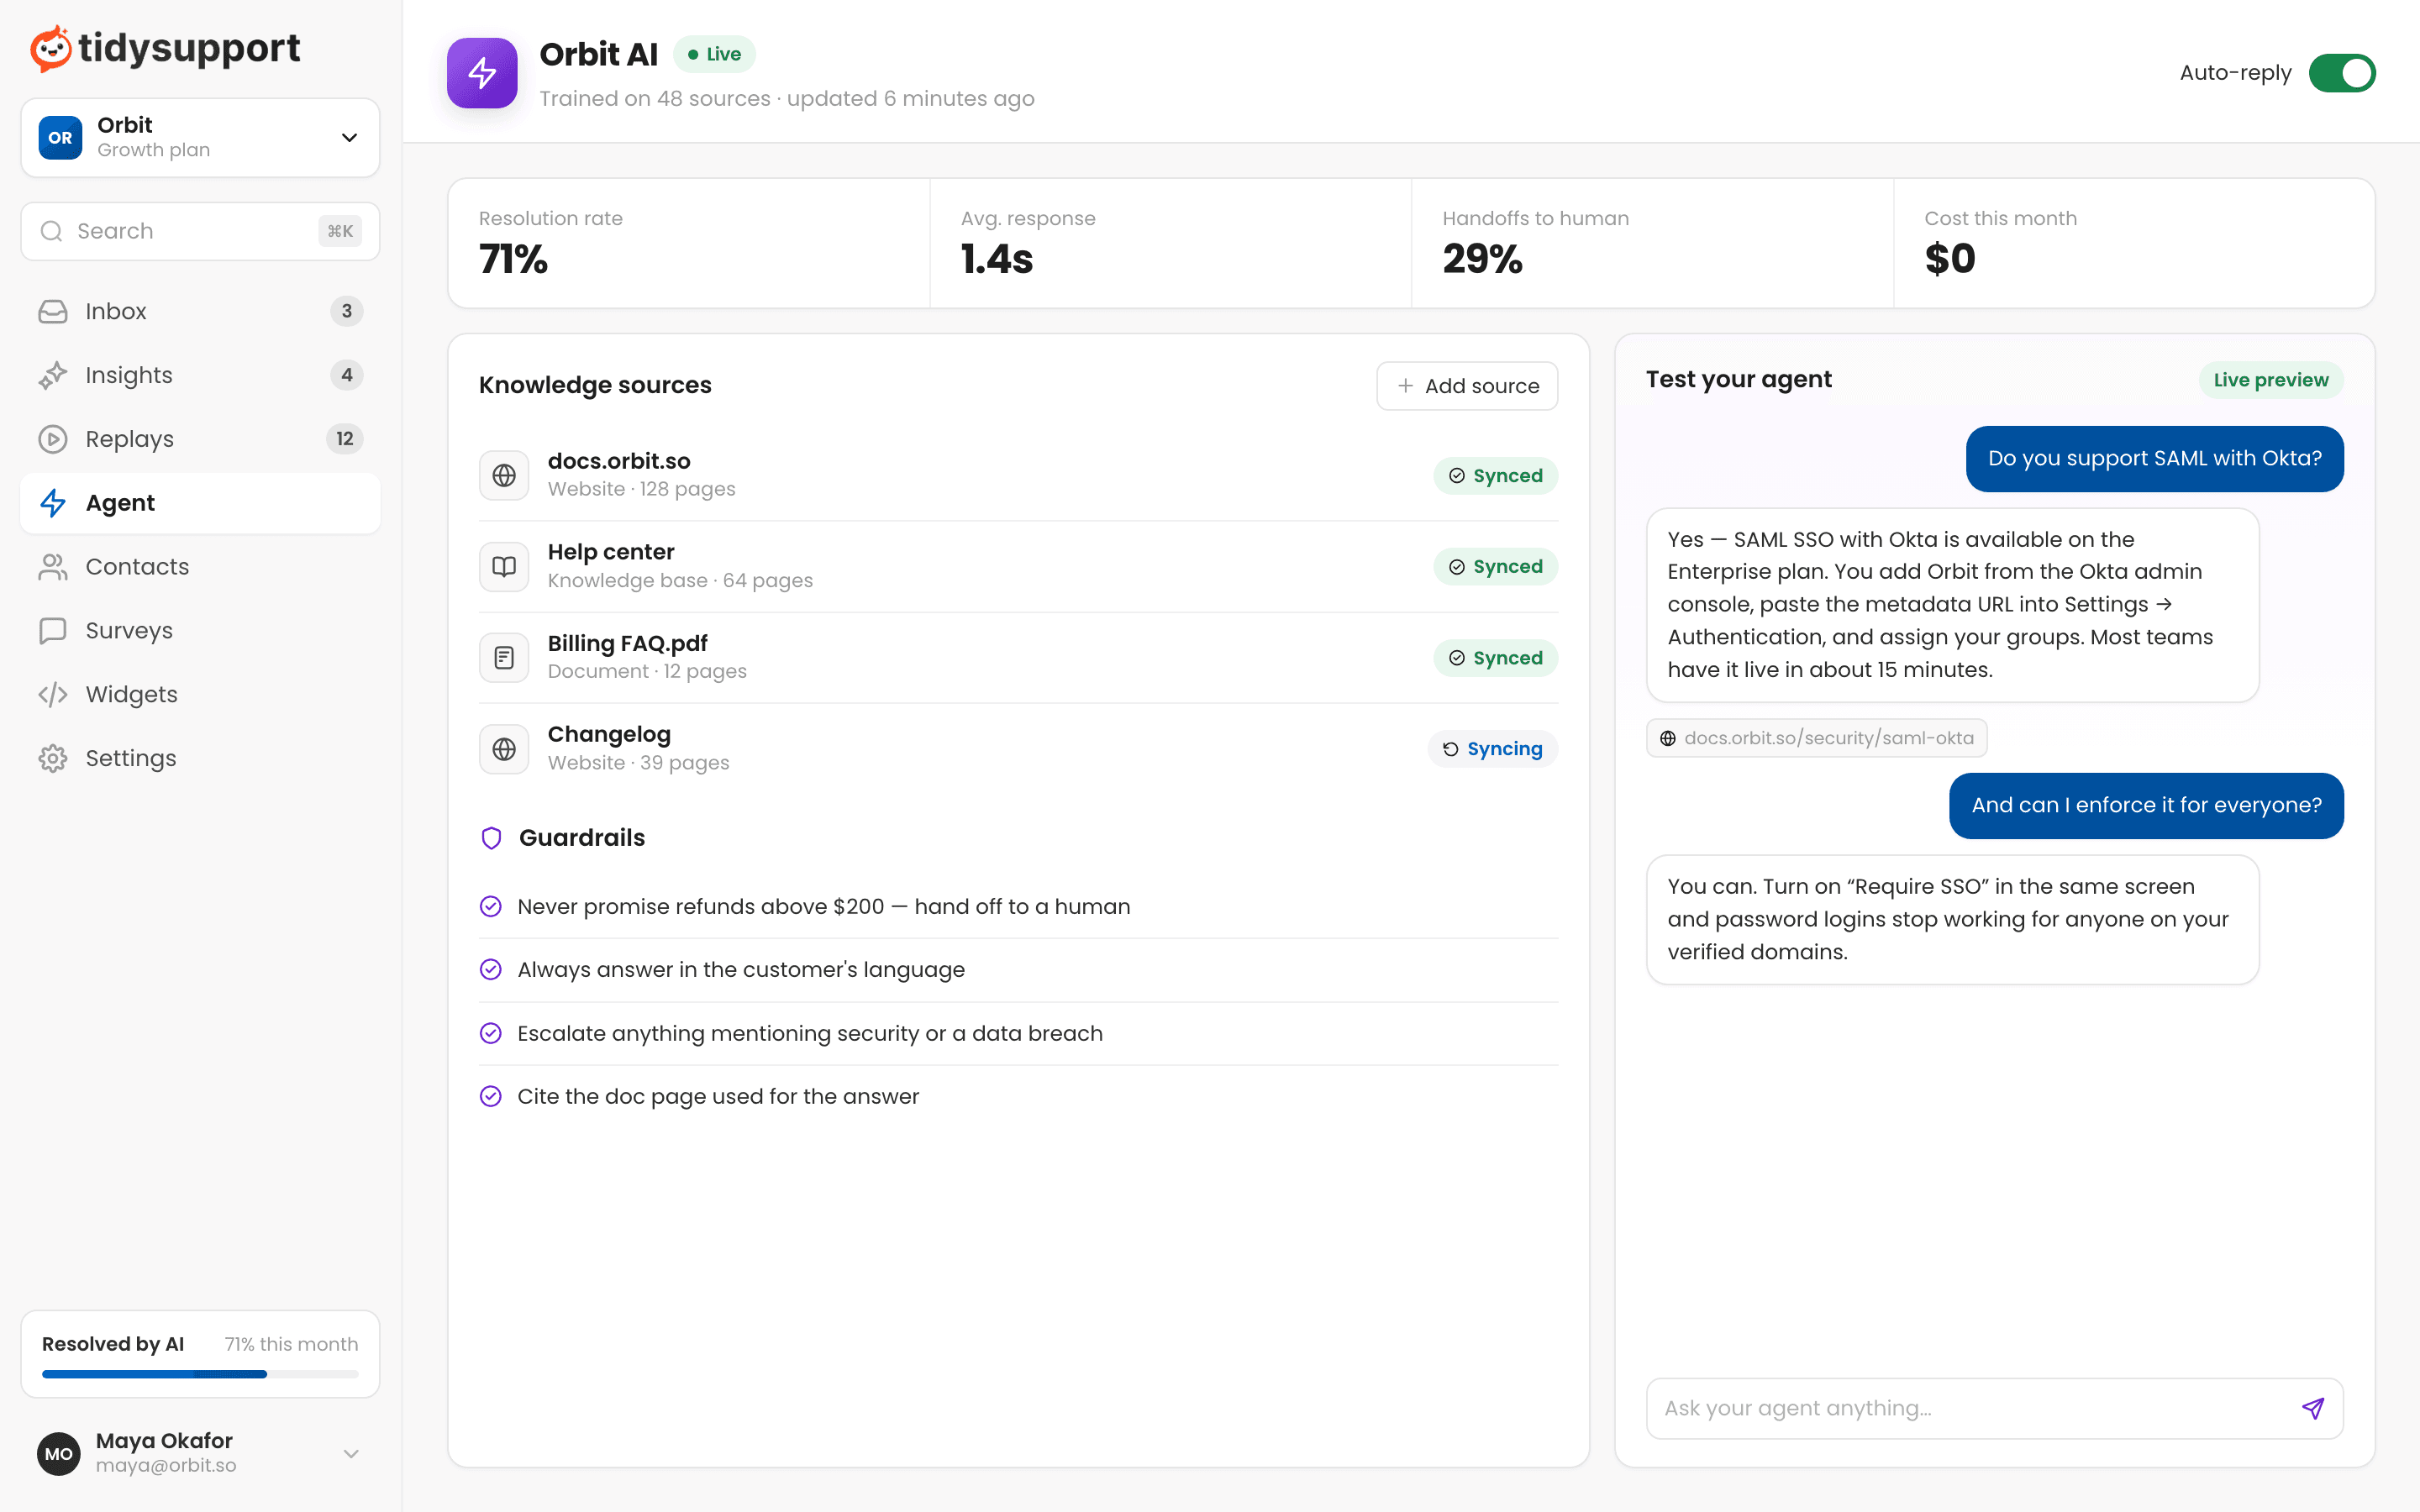Open the Insights section
This screenshot has width=2420, height=1512.
(x=200, y=375)
